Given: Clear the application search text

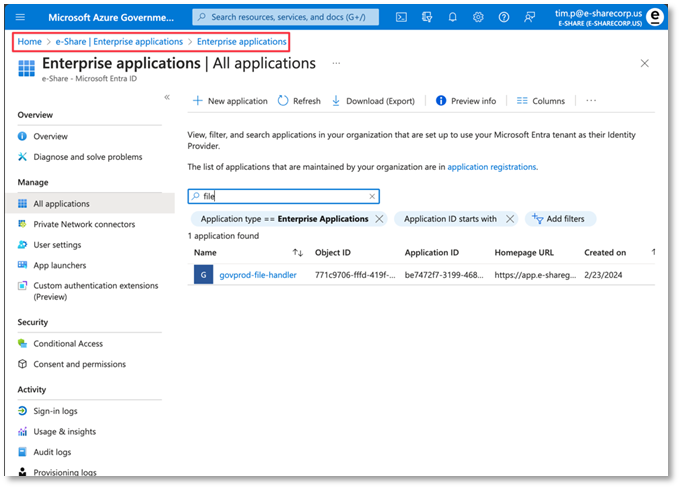Looking at the screenshot, I should pos(372,196).
